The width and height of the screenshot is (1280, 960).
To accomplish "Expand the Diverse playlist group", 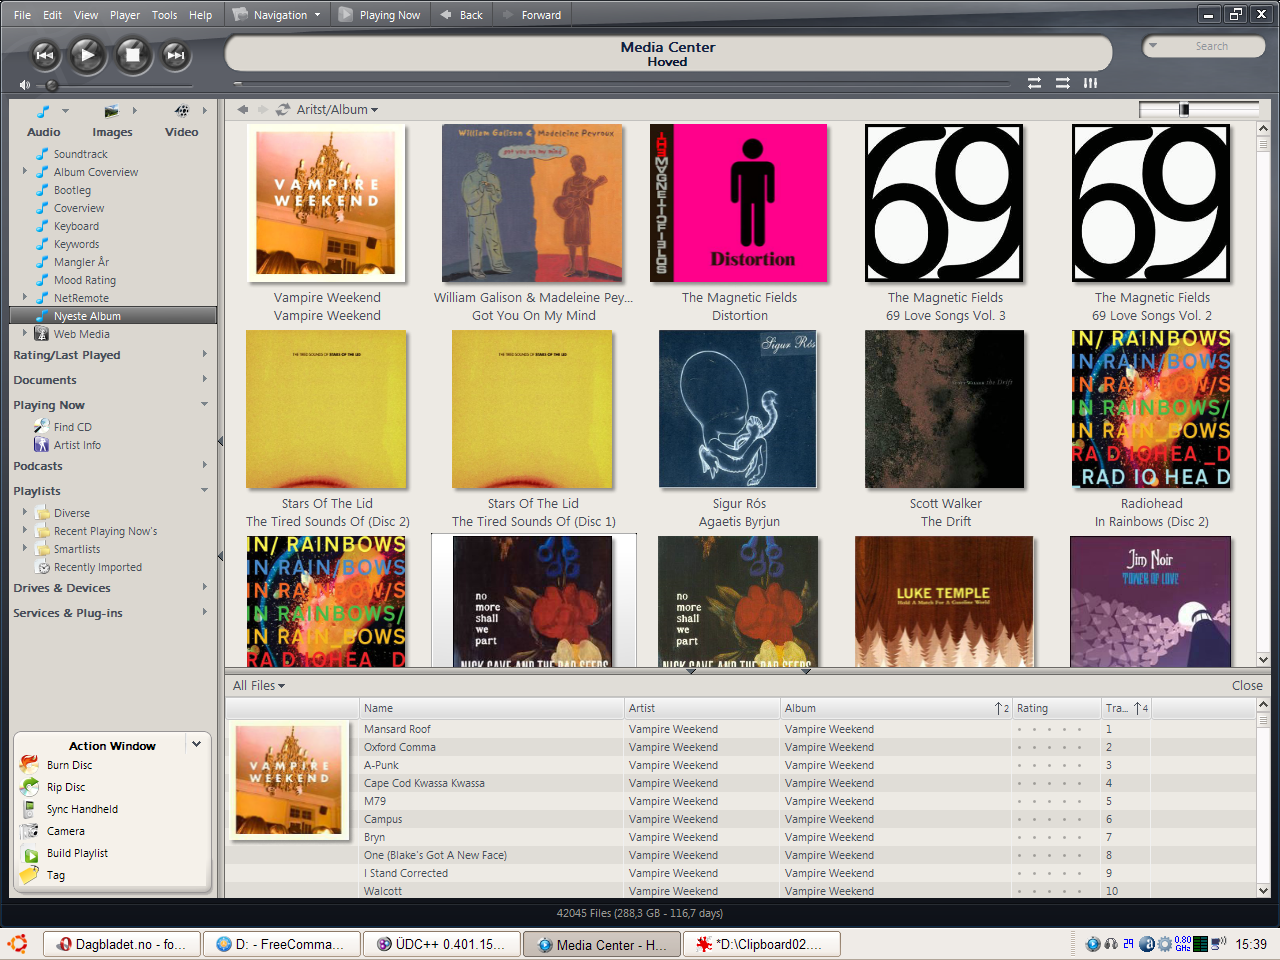I will click(25, 512).
